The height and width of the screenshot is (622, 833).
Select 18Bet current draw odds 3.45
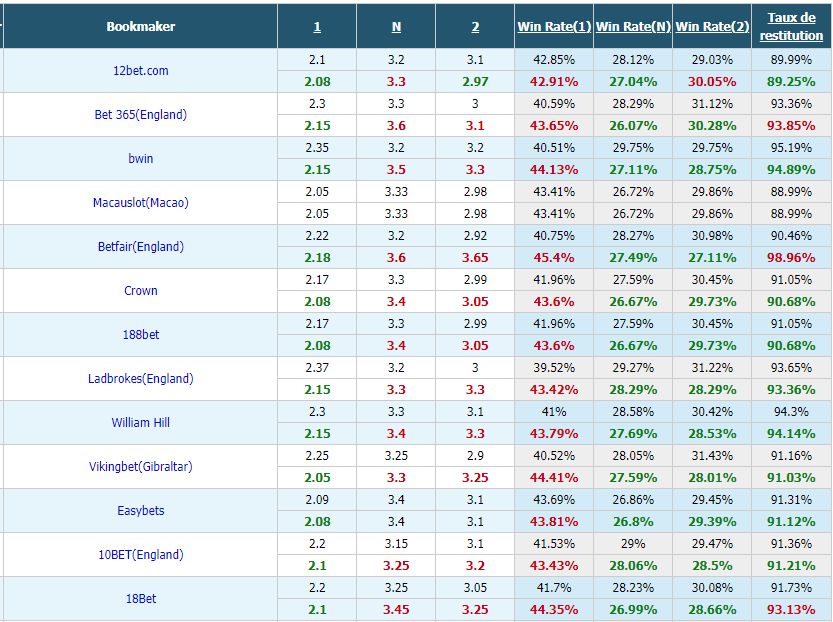(396, 610)
